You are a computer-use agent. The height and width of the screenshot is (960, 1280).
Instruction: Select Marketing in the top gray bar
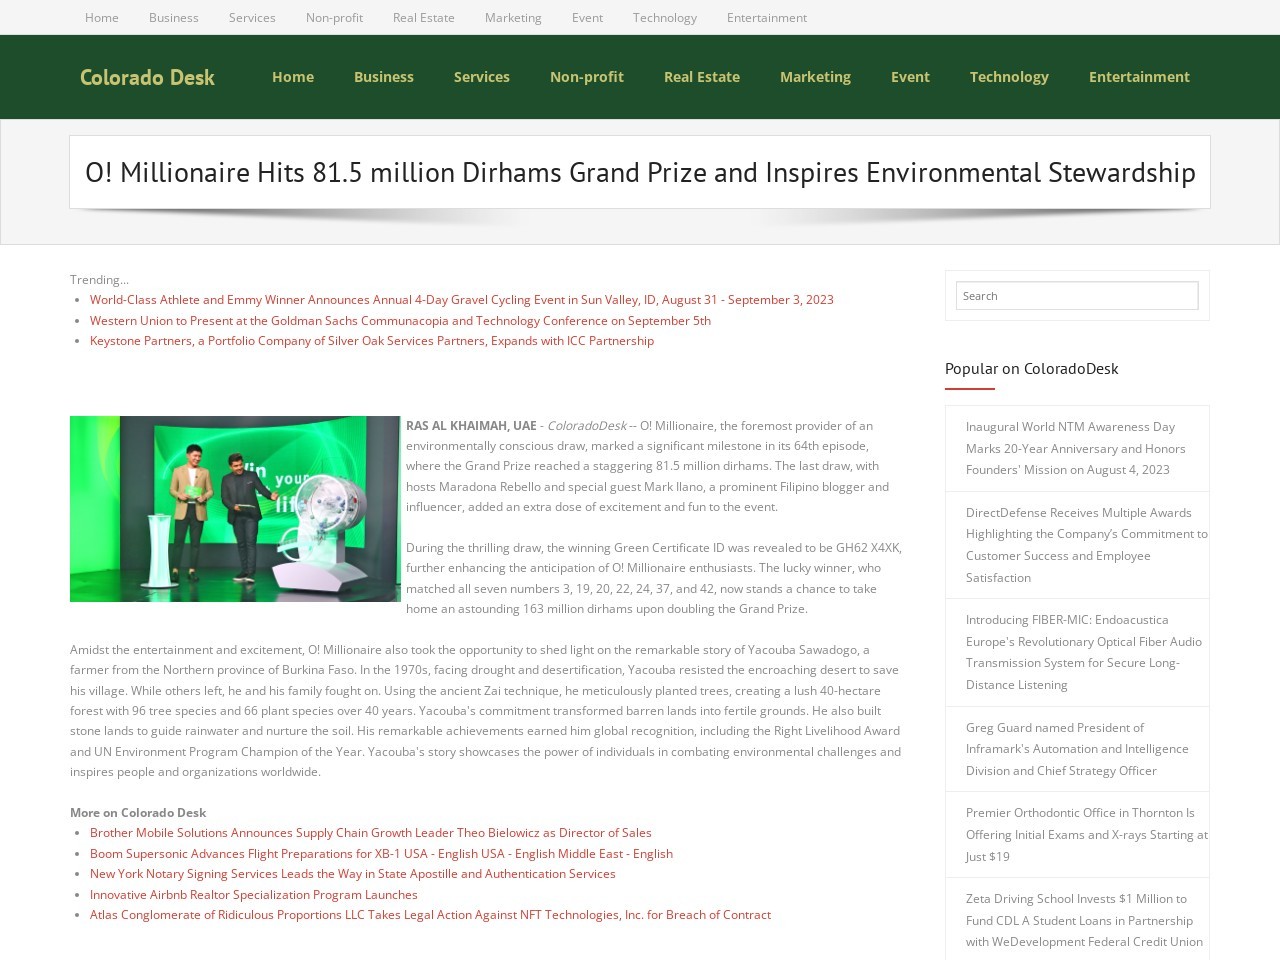coord(512,18)
